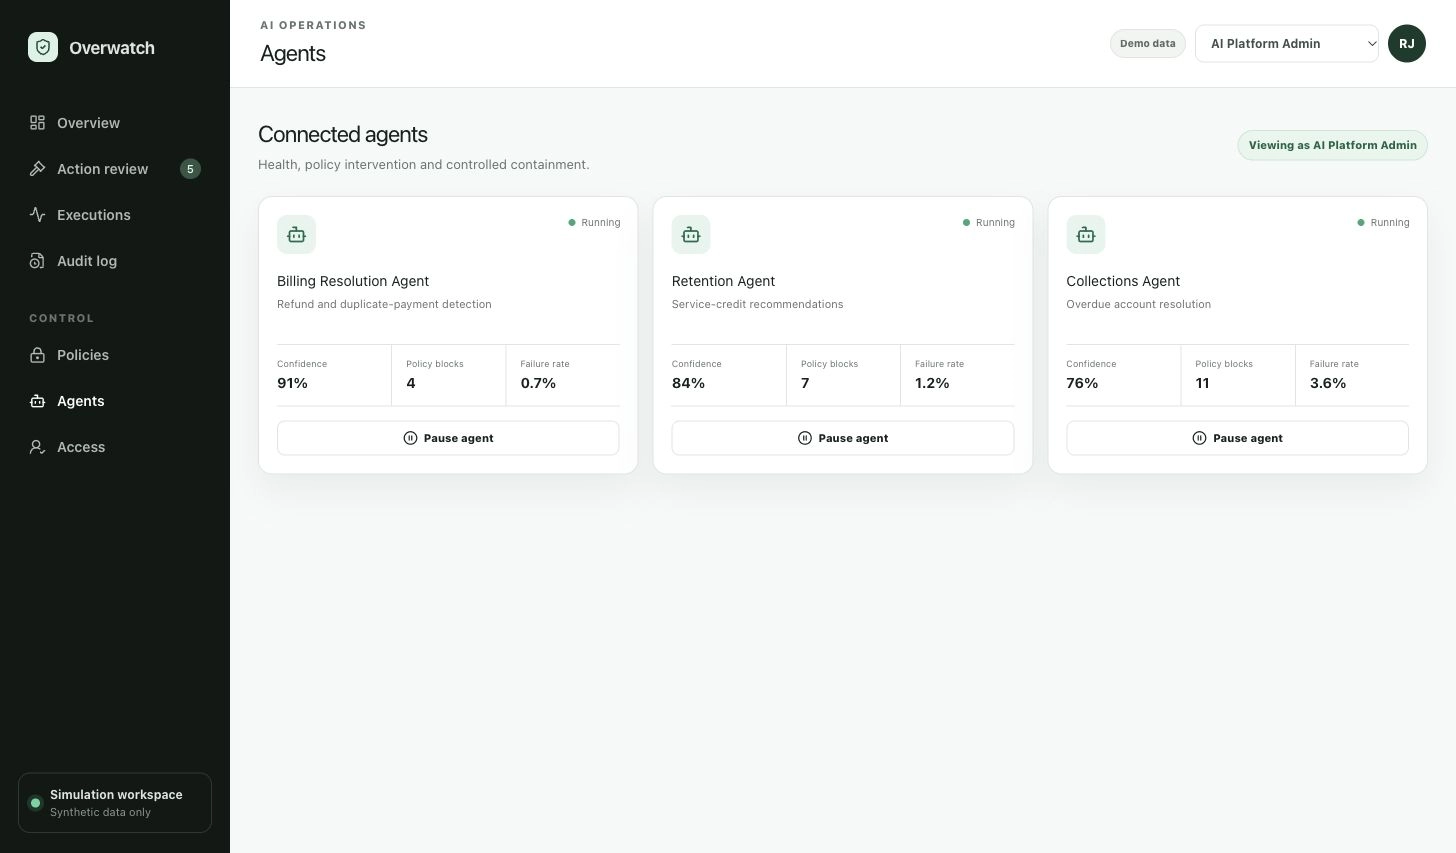The height and width of the screenshot is (853, 1456).
Task: Click the 76% confidence value
Action: (1082, 383)
